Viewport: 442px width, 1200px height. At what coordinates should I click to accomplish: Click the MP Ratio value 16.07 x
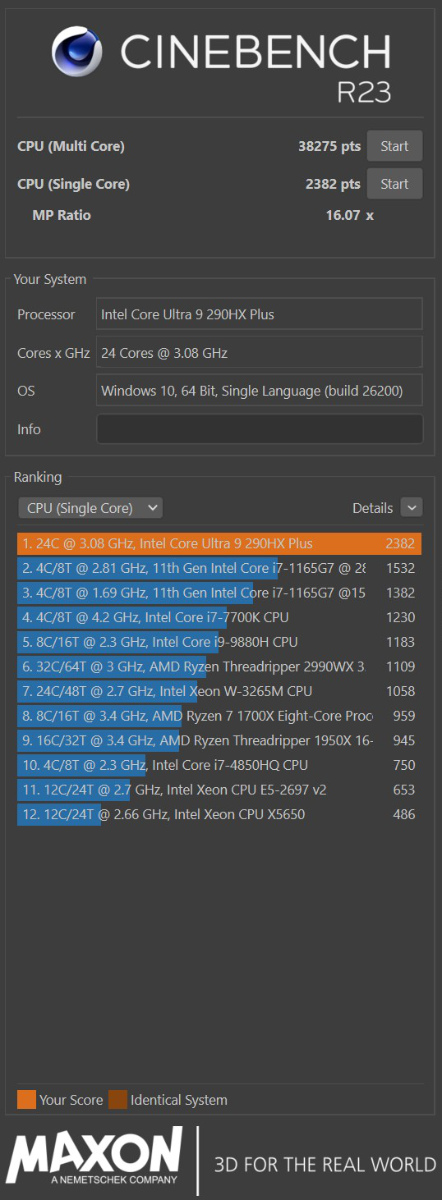(x=349, y=215)
